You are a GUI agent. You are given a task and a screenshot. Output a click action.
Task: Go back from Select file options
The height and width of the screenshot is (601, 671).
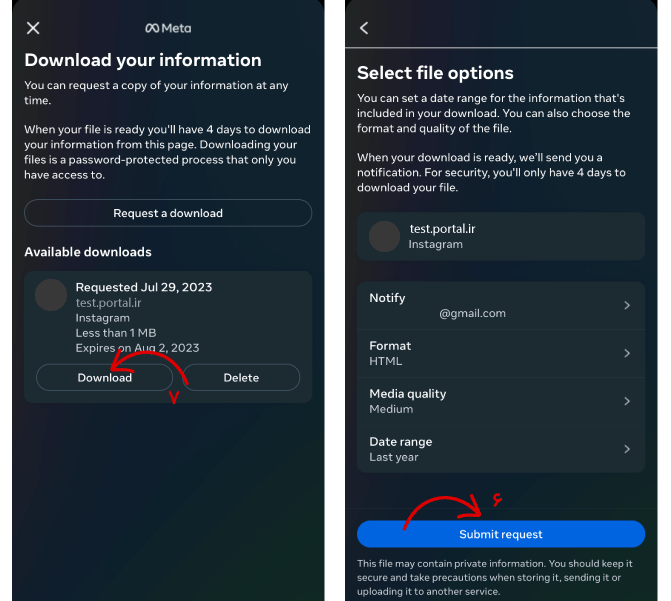364,28
